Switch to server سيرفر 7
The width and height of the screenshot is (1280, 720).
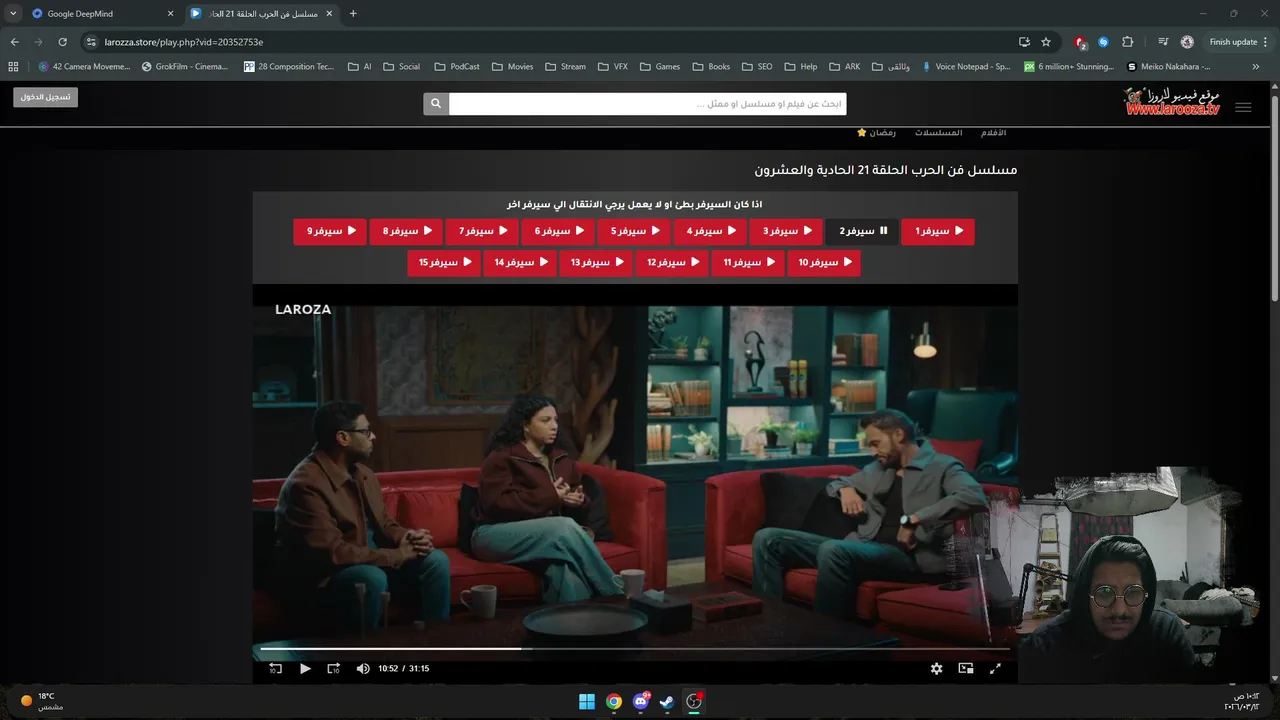[482, 231]
